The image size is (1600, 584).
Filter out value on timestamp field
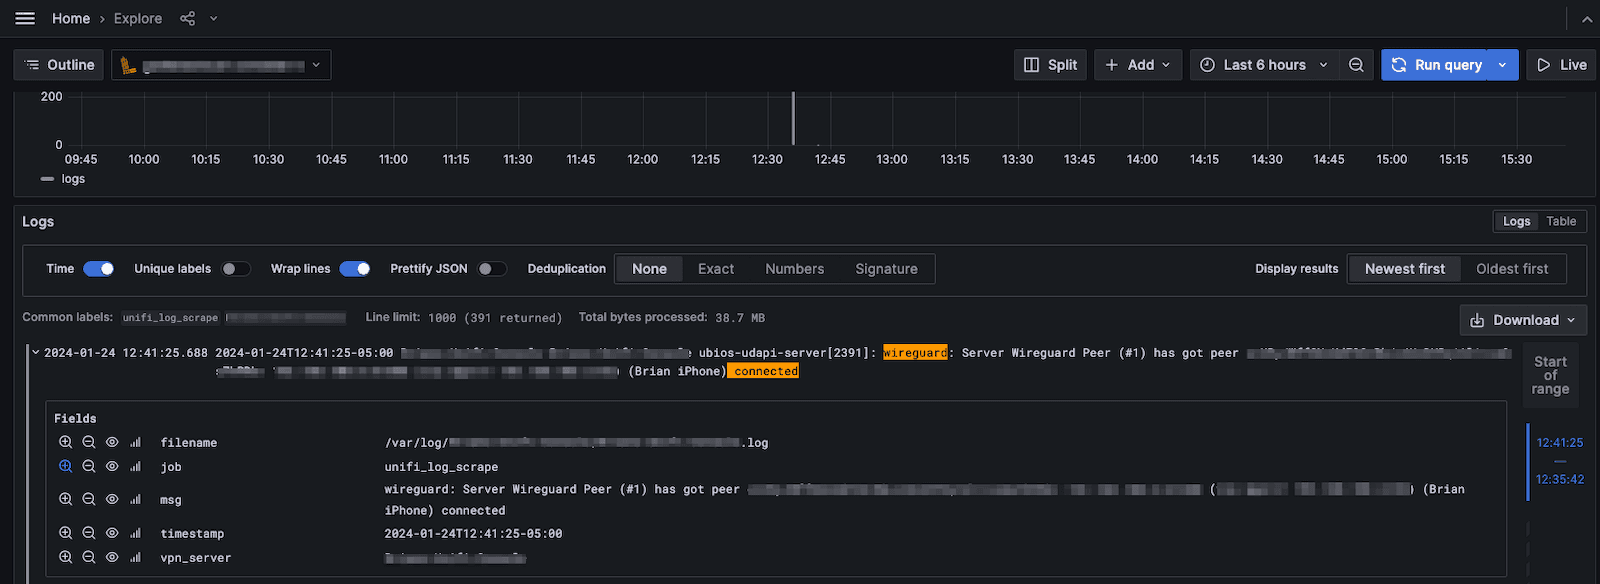[89, 533]
